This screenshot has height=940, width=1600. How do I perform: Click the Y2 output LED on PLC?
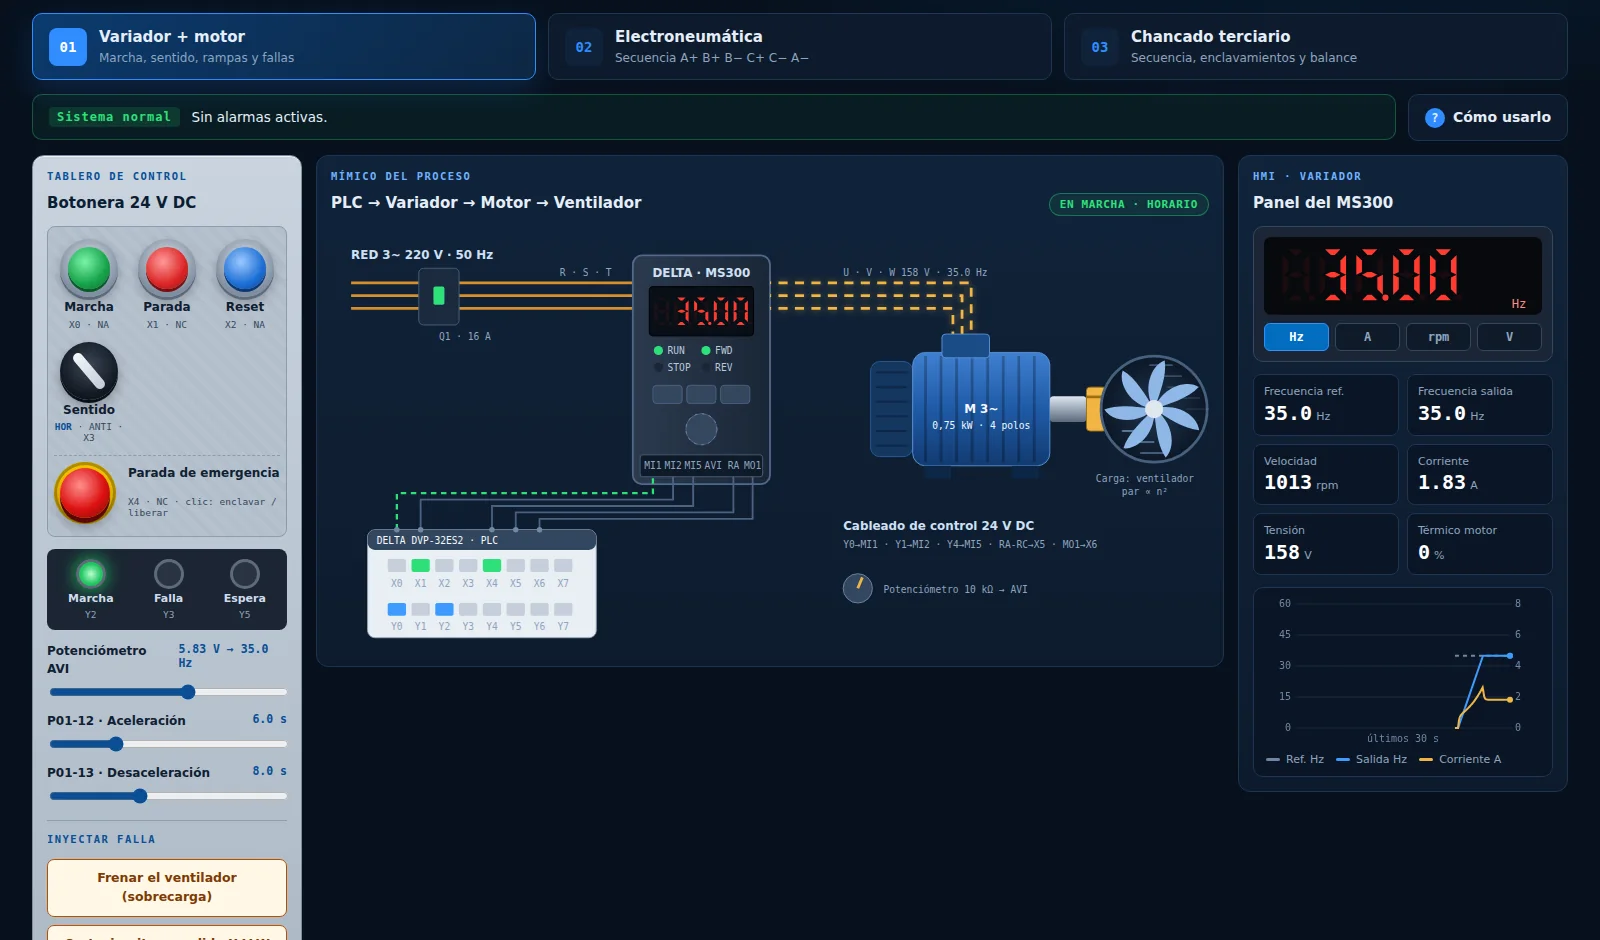click(x=444, y=609)
